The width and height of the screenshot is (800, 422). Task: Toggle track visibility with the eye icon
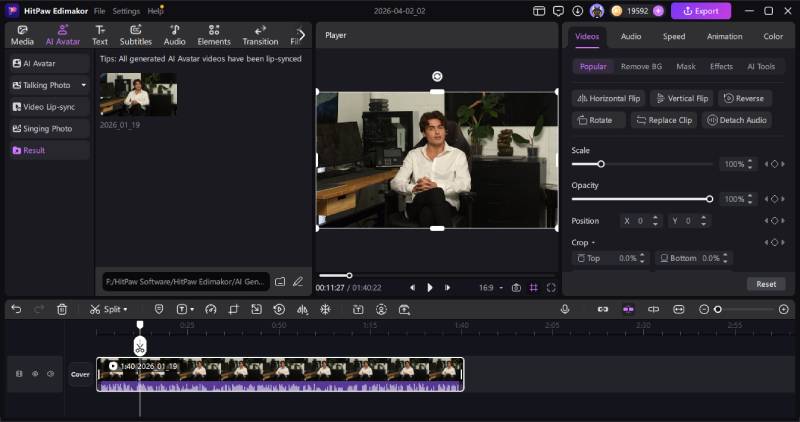[x=35, y=374]
